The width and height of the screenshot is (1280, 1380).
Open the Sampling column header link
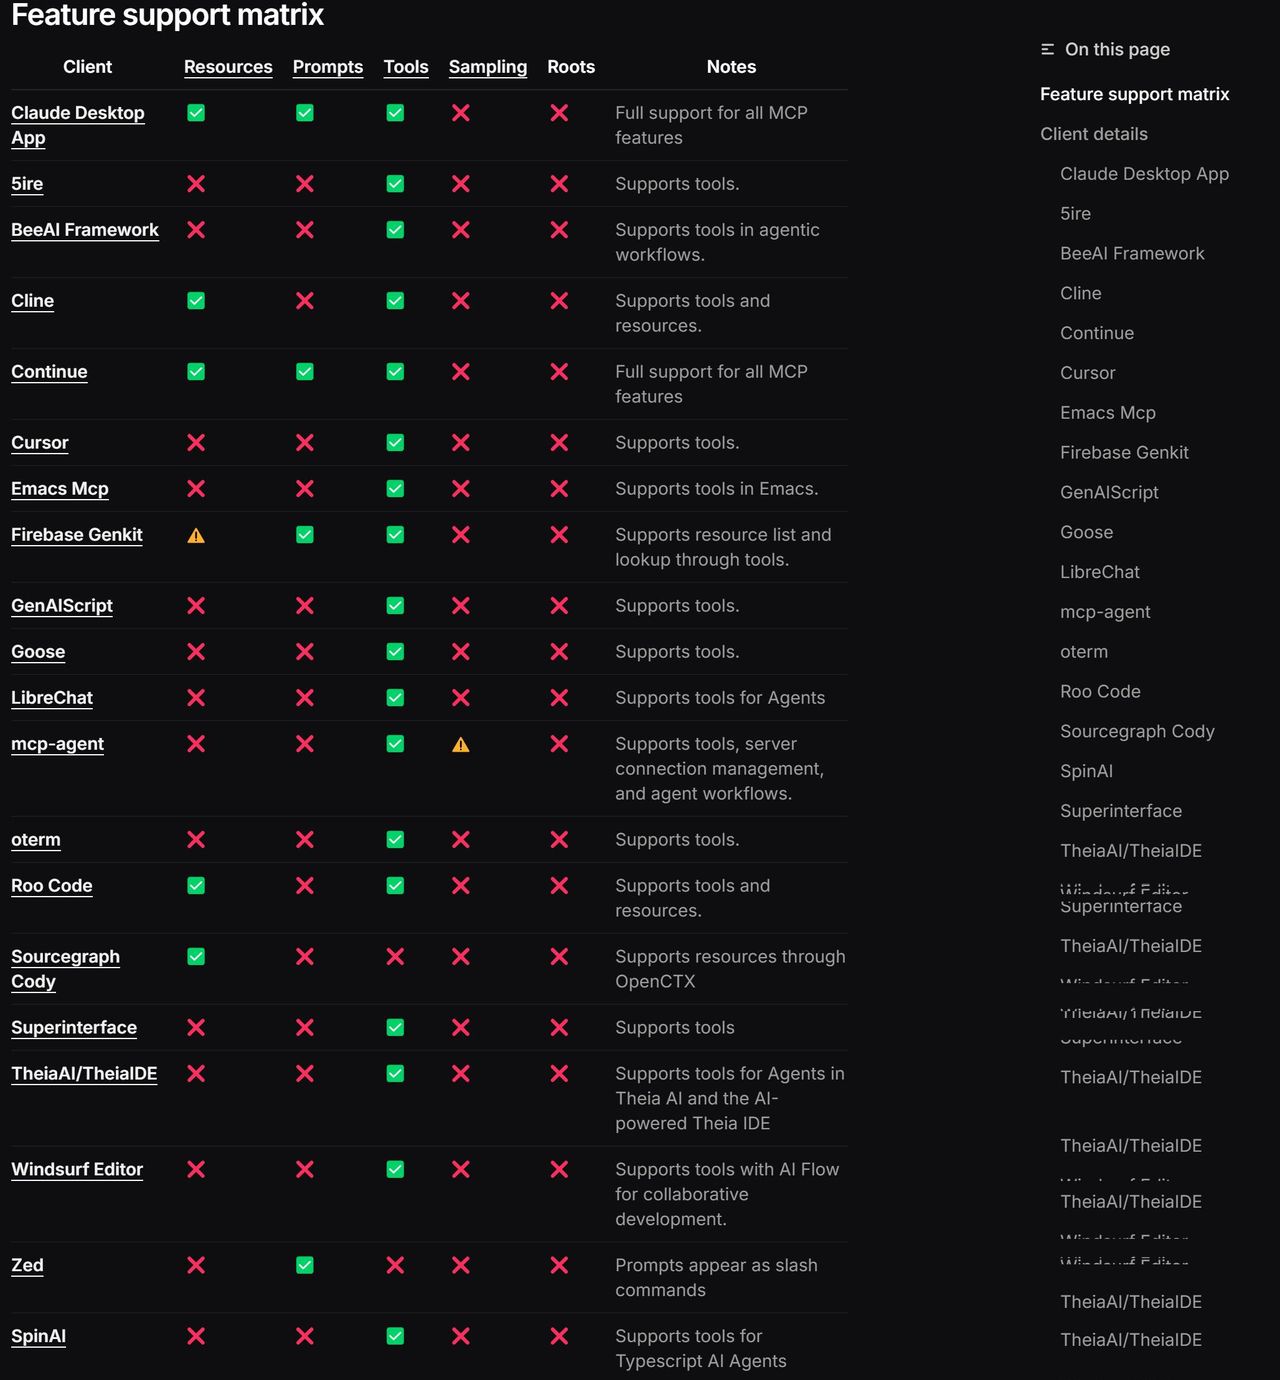tap(487, 67)
